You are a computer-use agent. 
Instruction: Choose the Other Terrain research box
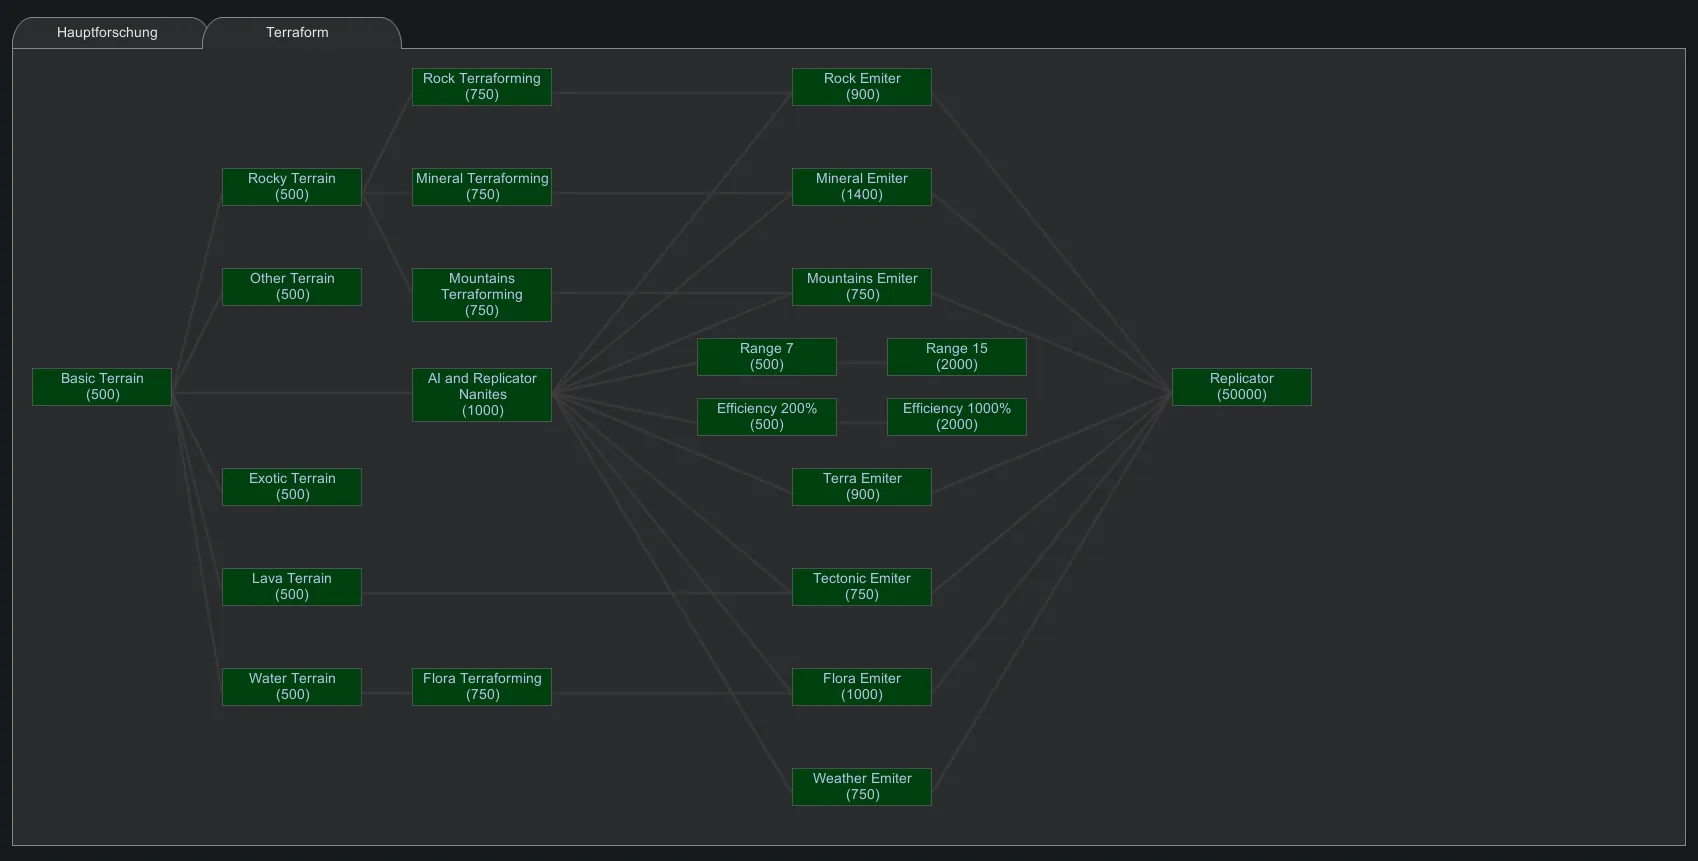[x=292, y=287]
